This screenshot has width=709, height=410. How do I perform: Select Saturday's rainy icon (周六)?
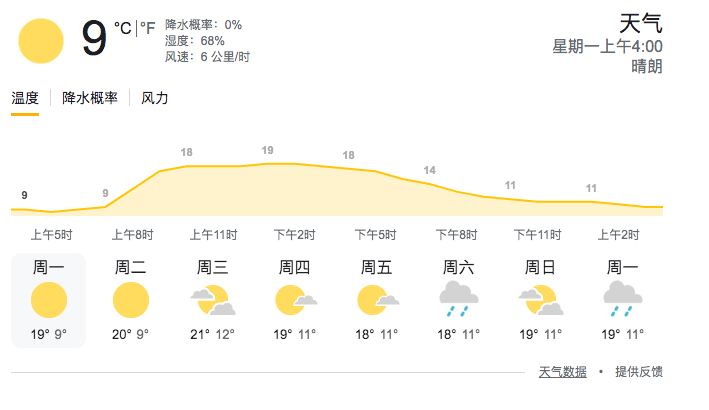coord(458,298)
